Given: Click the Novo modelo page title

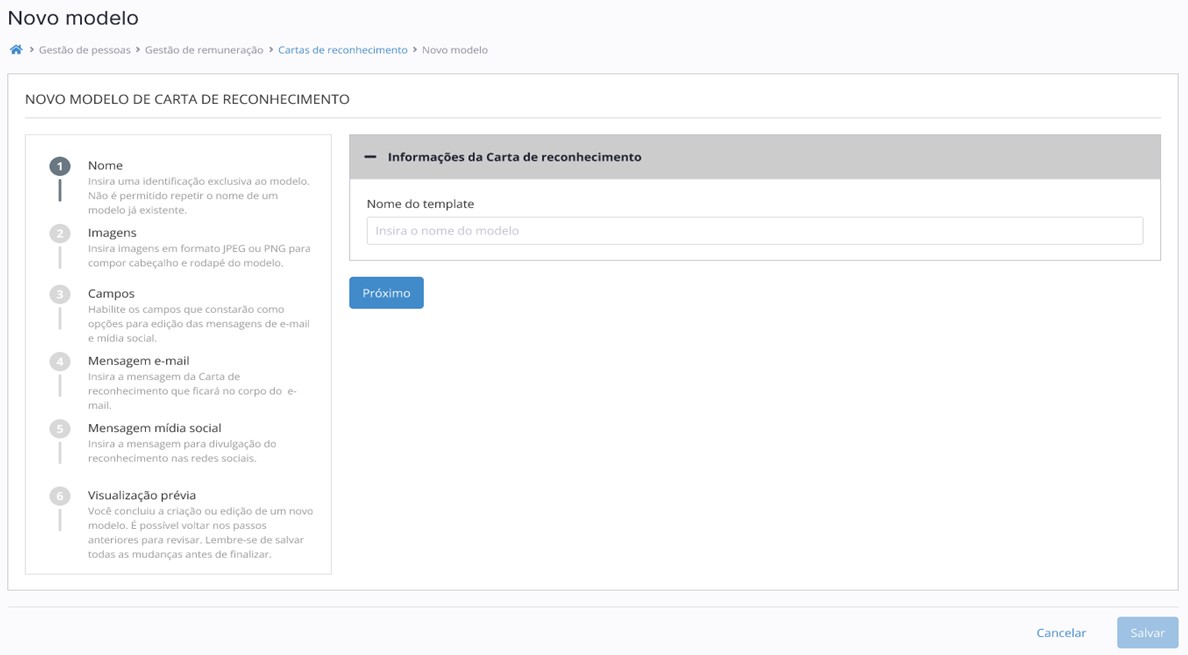Looking at the screenshot, I should pos(73,18).
